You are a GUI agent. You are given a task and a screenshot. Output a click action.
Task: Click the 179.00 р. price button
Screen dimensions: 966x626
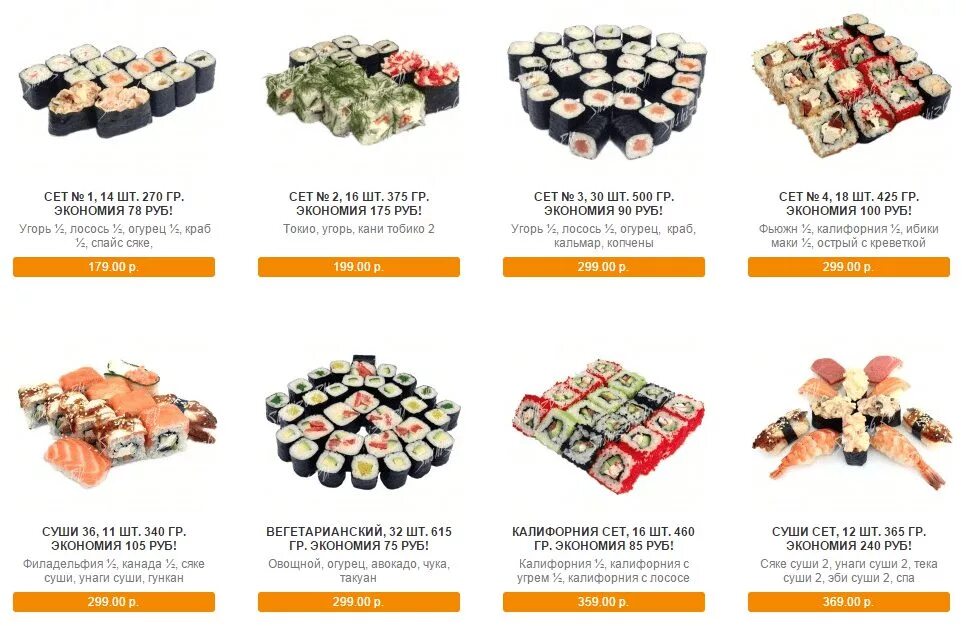(x=114, y=267)
